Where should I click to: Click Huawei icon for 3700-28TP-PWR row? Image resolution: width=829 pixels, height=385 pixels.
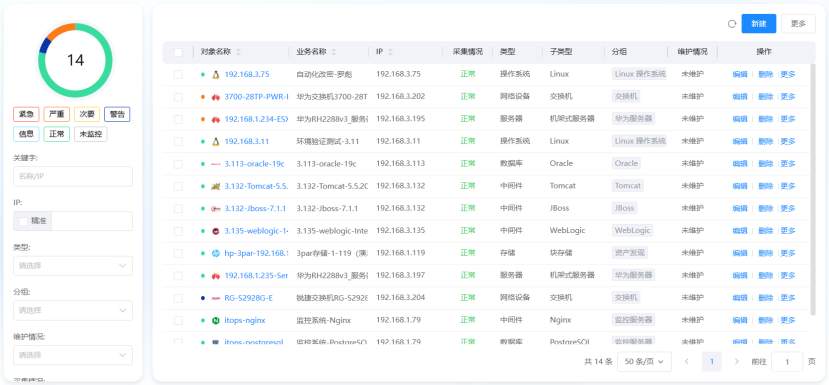[x=216, y=97]
